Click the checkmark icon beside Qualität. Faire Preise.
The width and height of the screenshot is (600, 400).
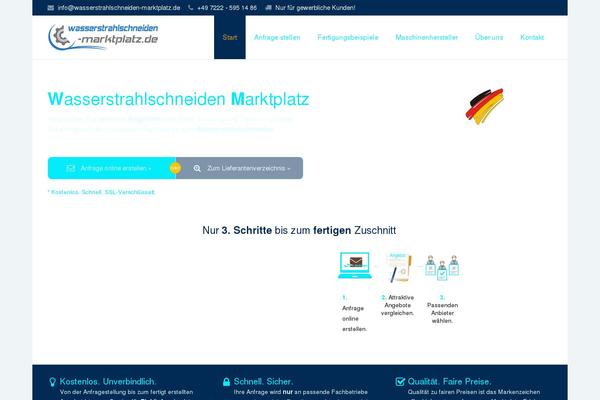(x=400, y=382)
